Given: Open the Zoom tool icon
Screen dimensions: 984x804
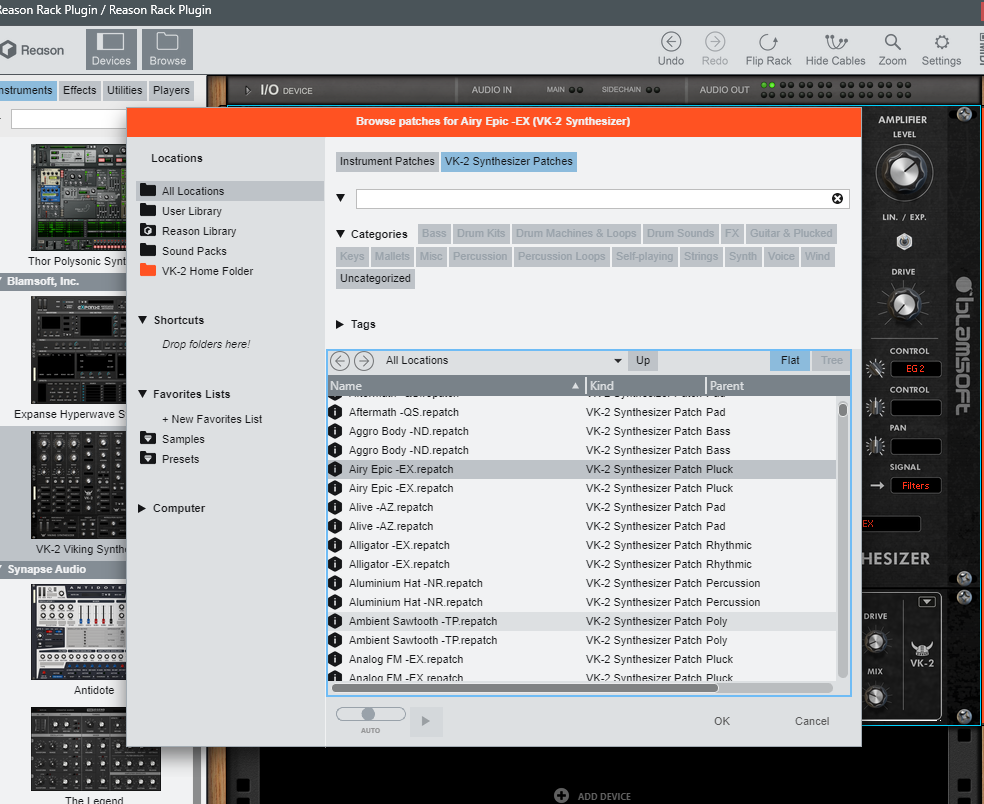Looking at the screenshot, I should coord(892,42).
